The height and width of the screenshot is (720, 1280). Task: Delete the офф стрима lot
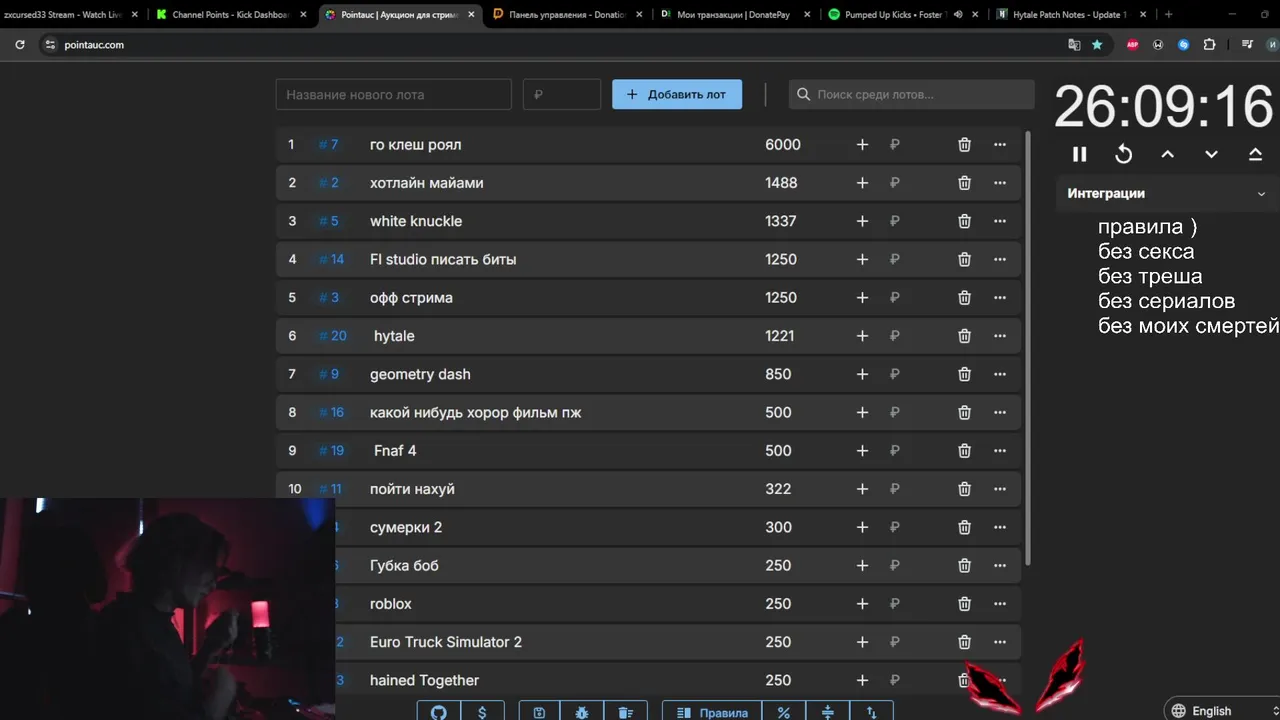[x=964, y=298]
